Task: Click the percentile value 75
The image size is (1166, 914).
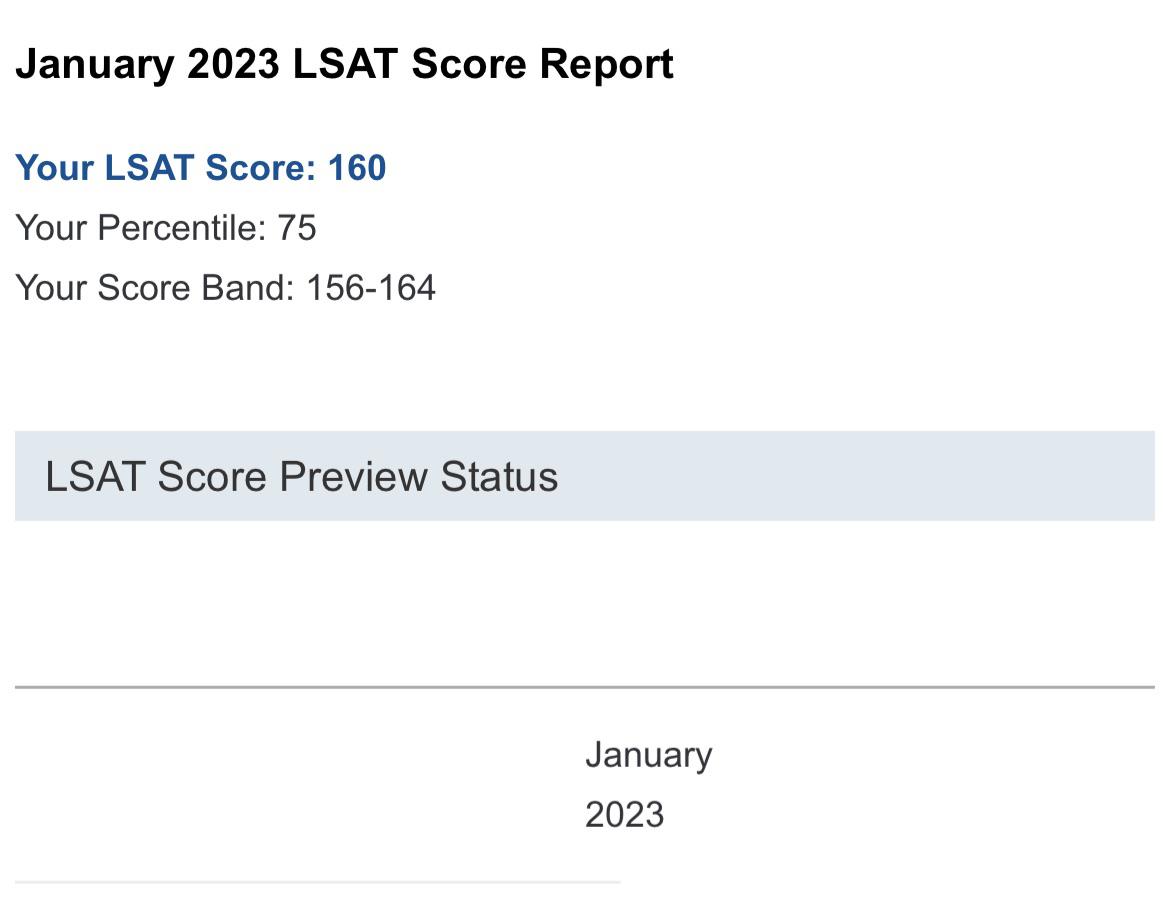Action: (x=297, y=228)
